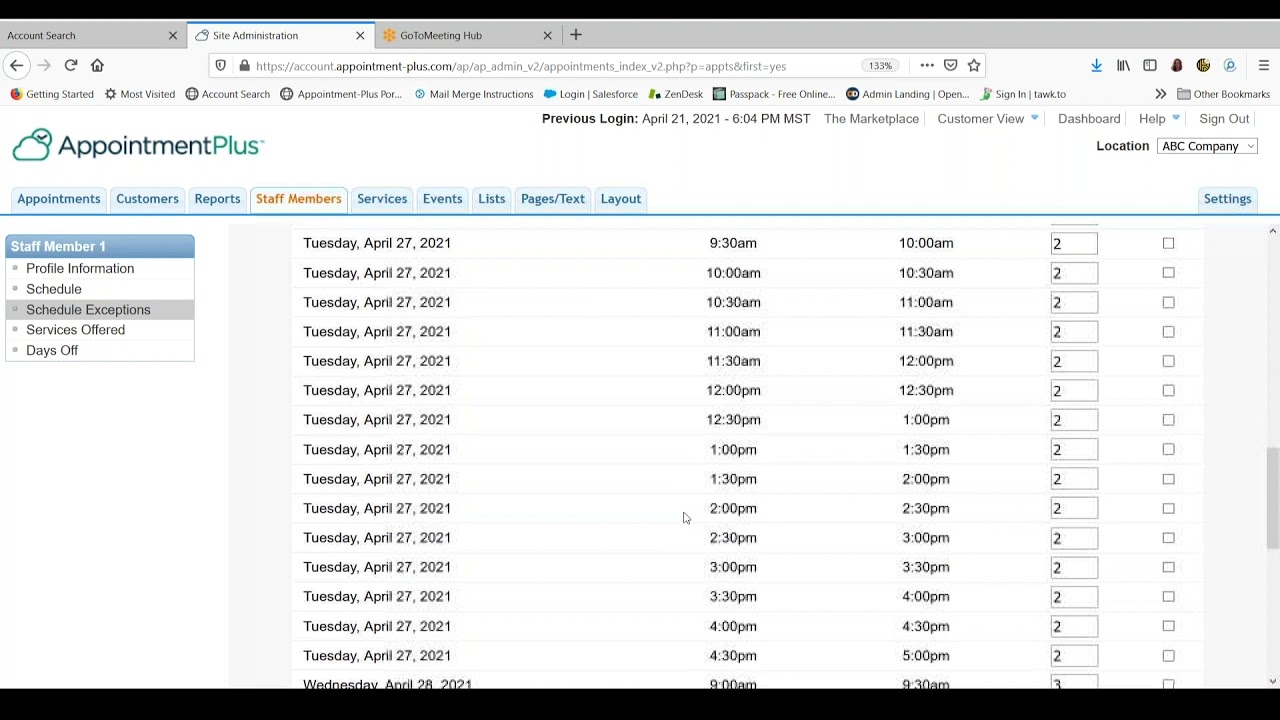This screenshot has height=720, width=1280.
Task: Show more bookmarks chevron icon
Action: (1160, 94)
